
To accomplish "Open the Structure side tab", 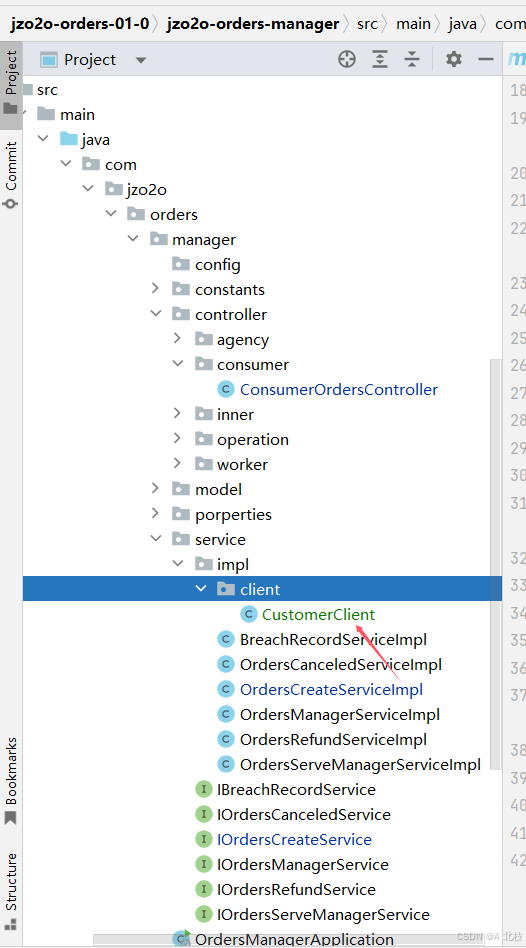I will point(11,890).
